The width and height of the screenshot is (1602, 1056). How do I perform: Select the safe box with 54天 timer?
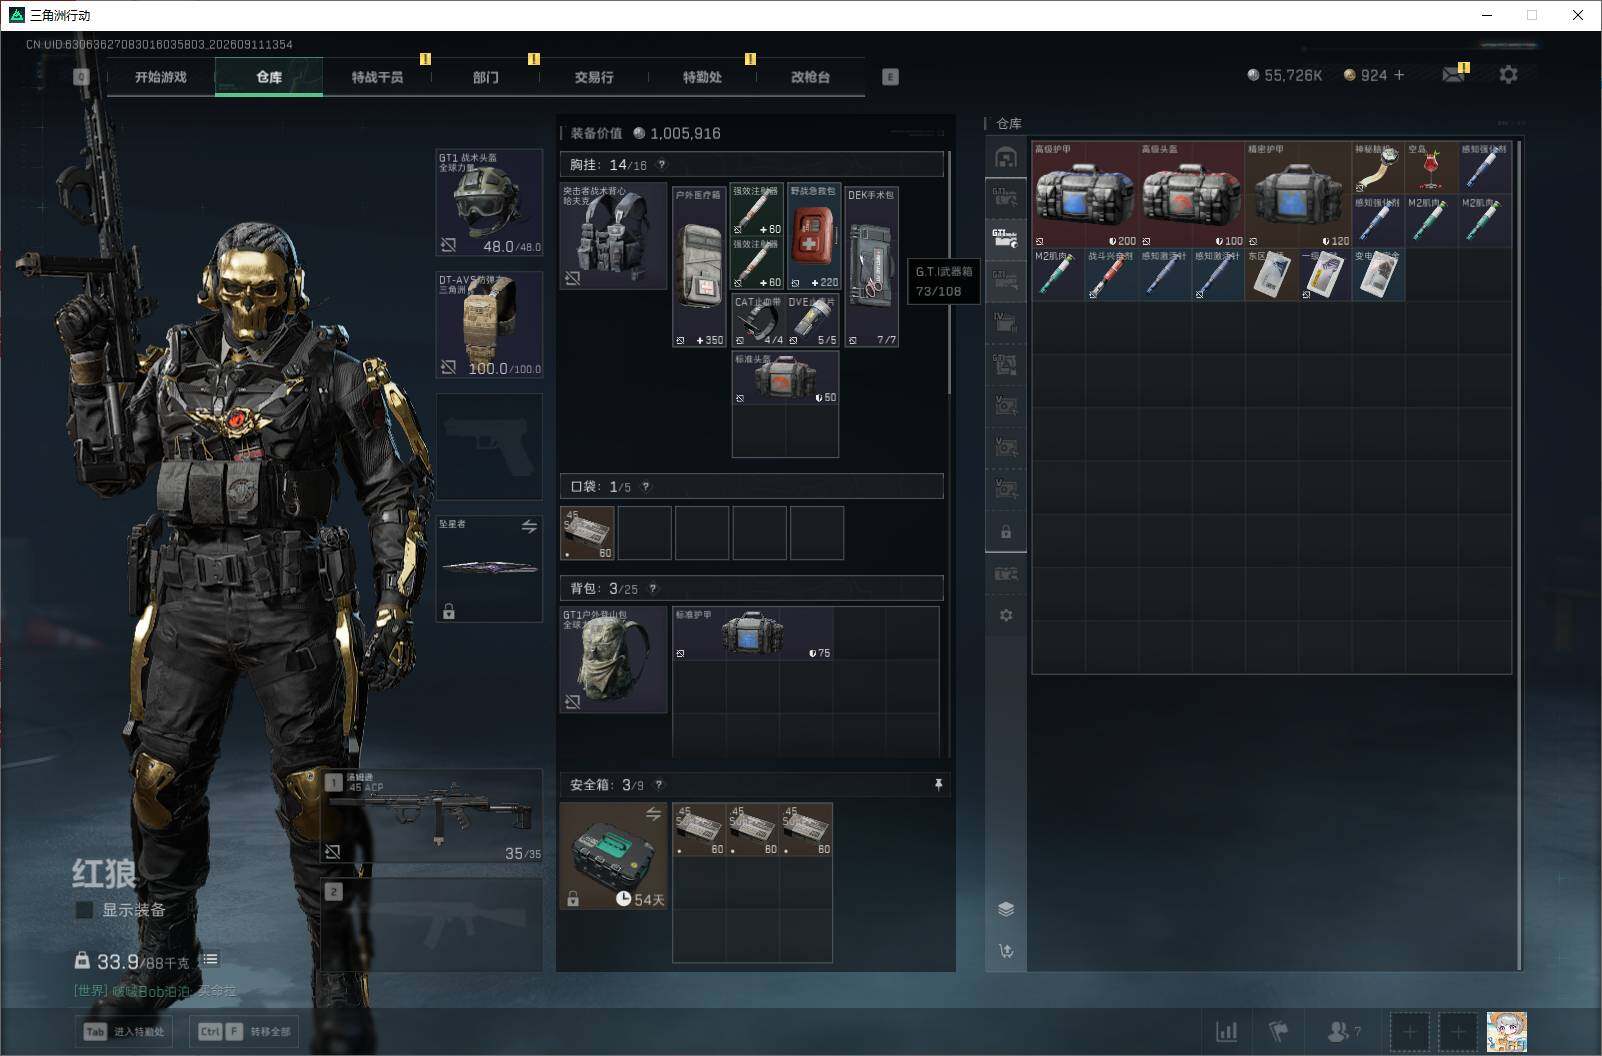coord(613,856)
